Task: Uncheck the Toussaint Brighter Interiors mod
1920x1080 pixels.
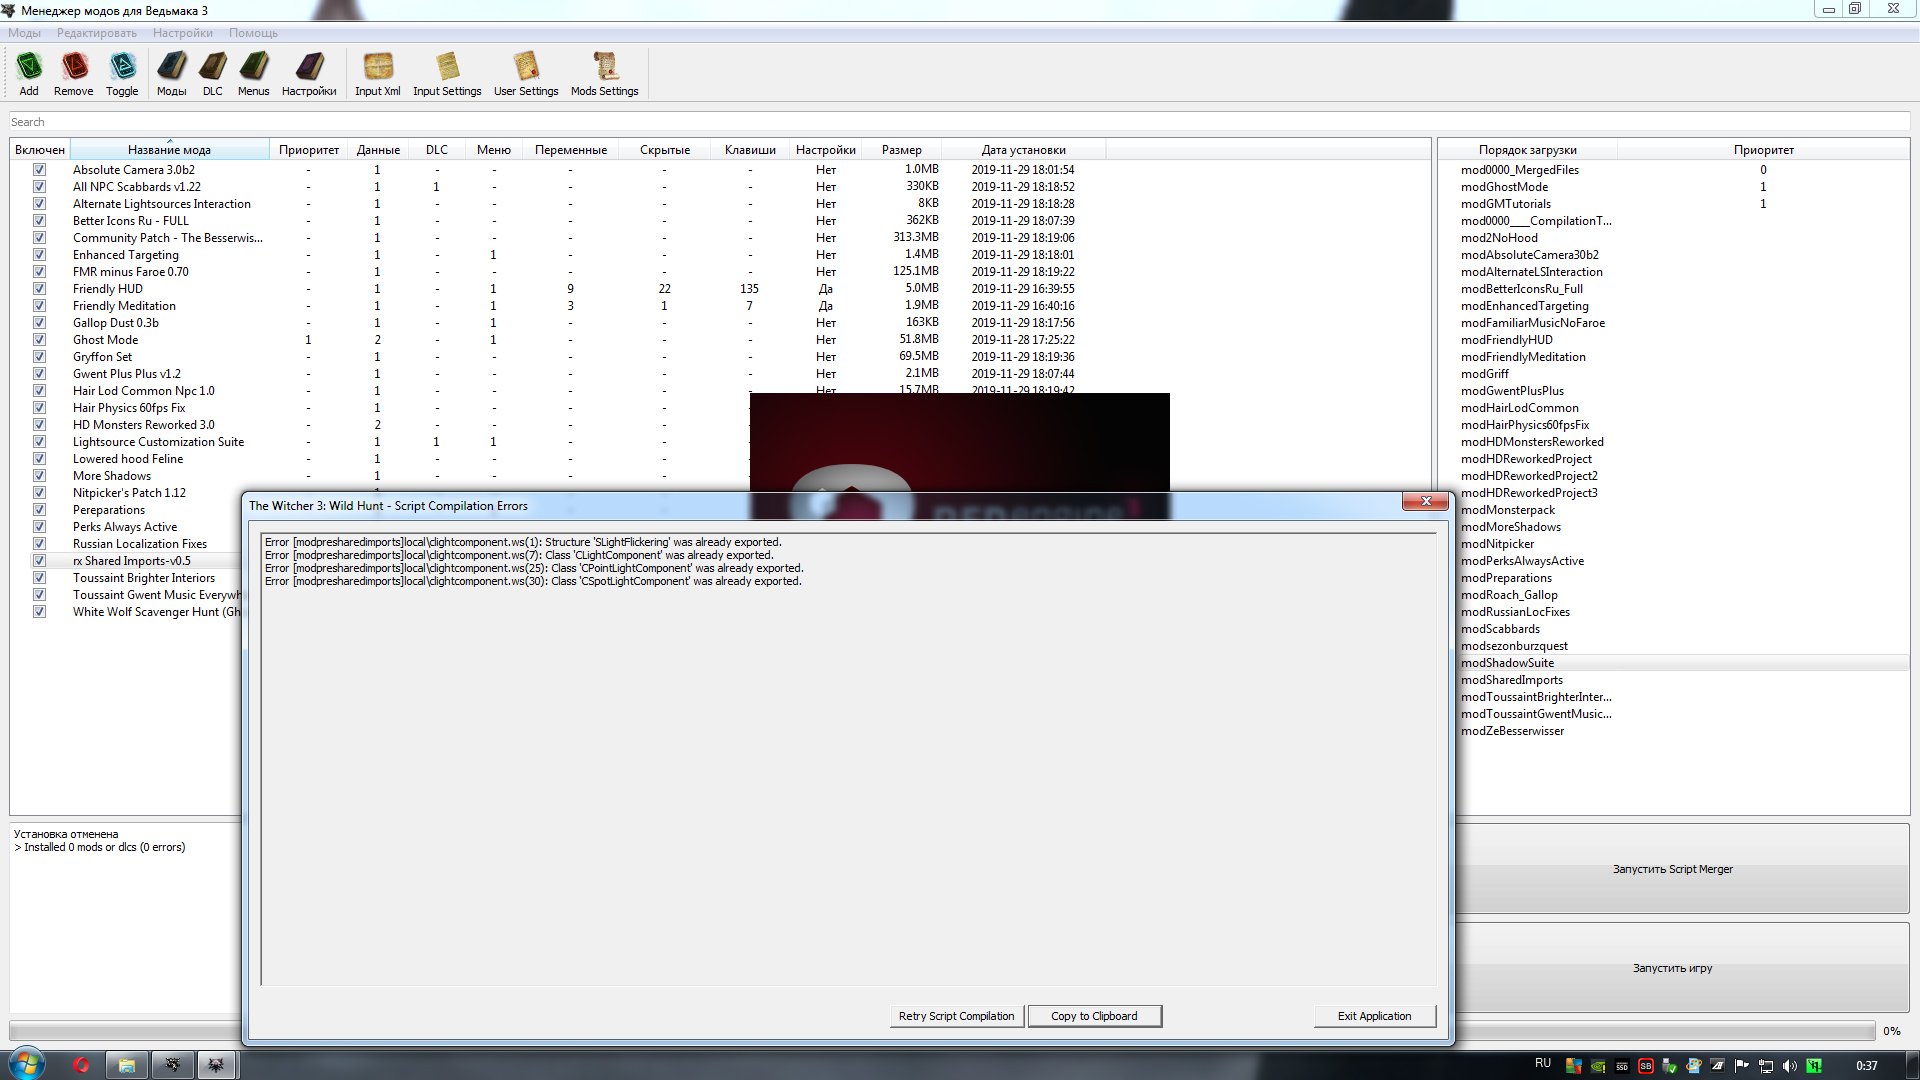Action: [x=39, y=578]
